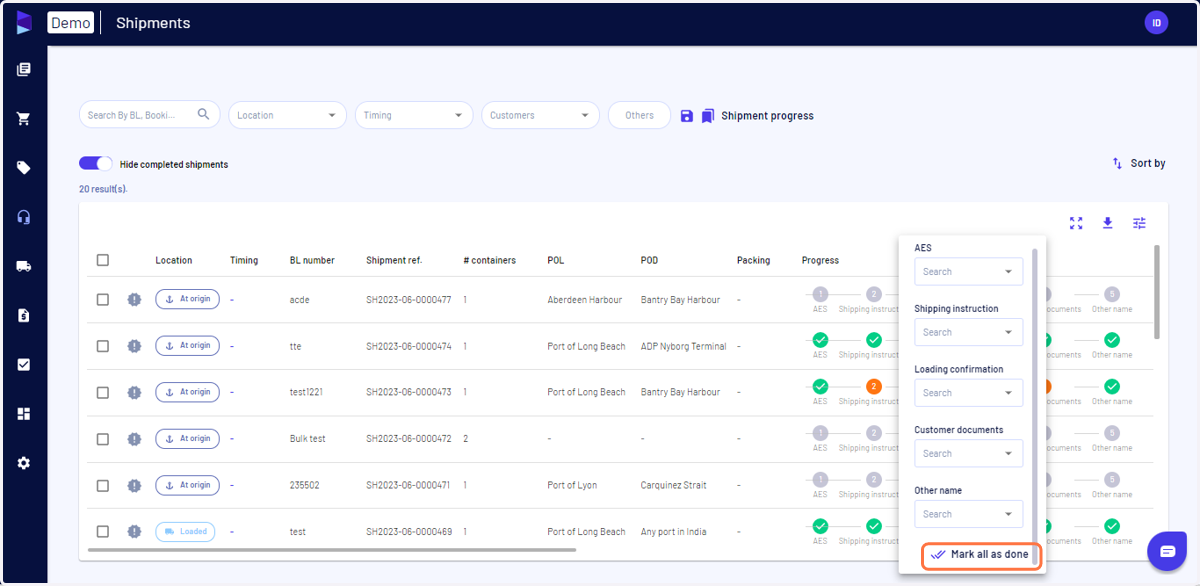1200x586 pixels.
Task: Click the bookmarks icon beside Shipment progress
Action: pyautogui.click(x=707, y=116)
